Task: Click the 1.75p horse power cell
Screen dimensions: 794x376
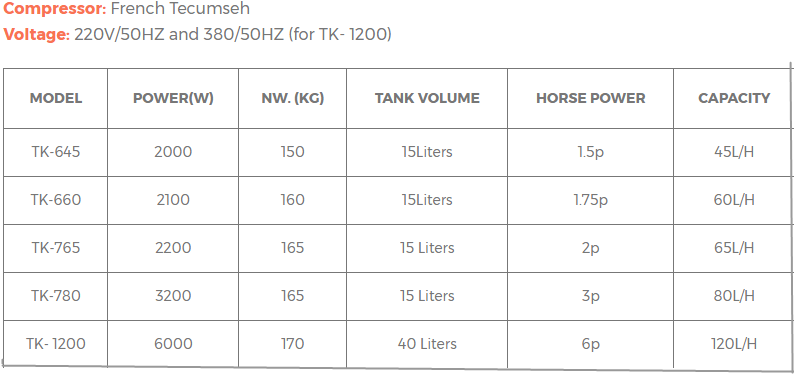Action: pyautogui.click(x=590, y=200)
